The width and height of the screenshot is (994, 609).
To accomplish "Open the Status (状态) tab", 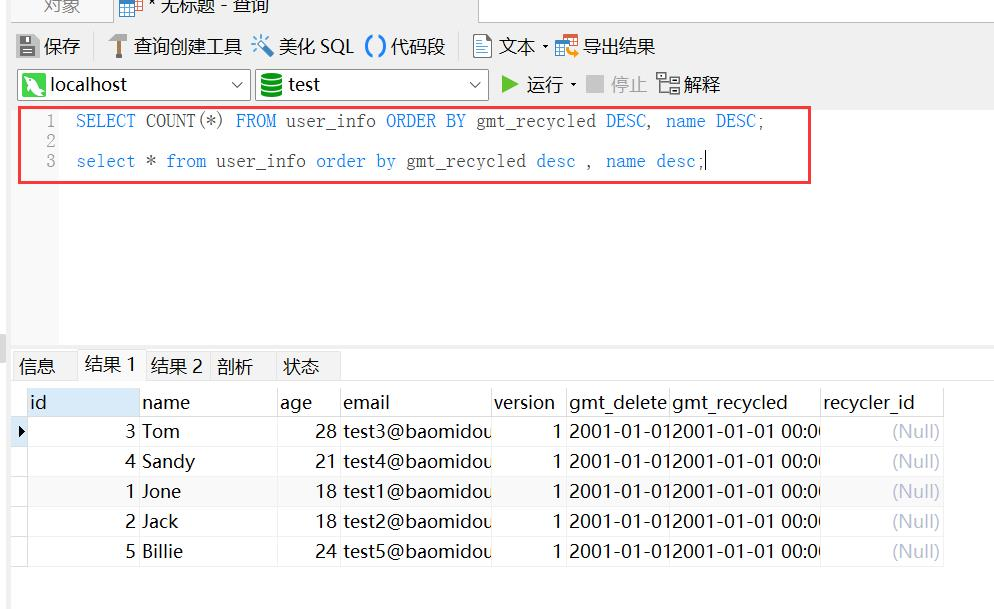I will pos(301,366).
